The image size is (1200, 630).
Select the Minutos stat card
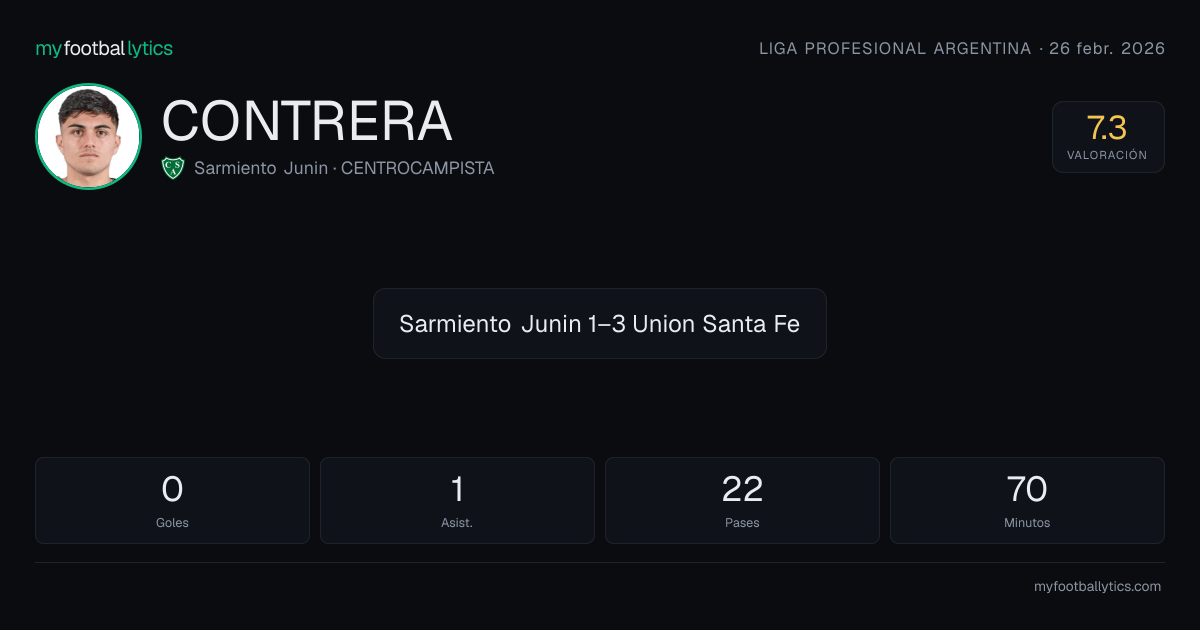1027,500
